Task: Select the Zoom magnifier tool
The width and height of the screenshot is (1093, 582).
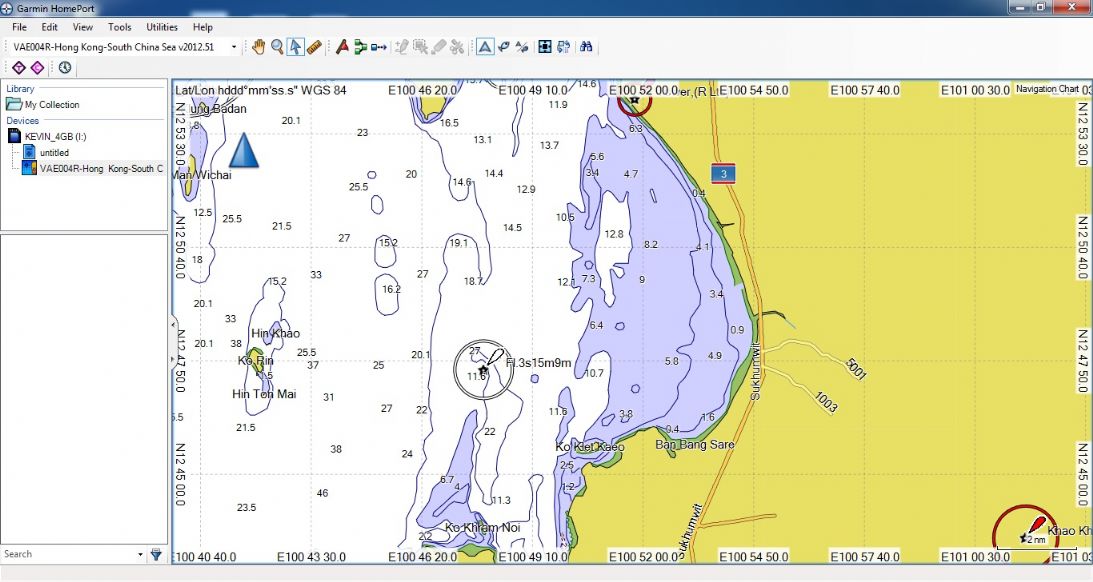Action: (277, 47)
